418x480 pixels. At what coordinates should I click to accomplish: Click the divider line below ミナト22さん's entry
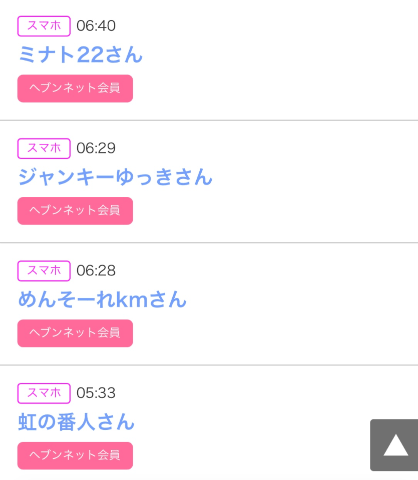pos(209,120)
